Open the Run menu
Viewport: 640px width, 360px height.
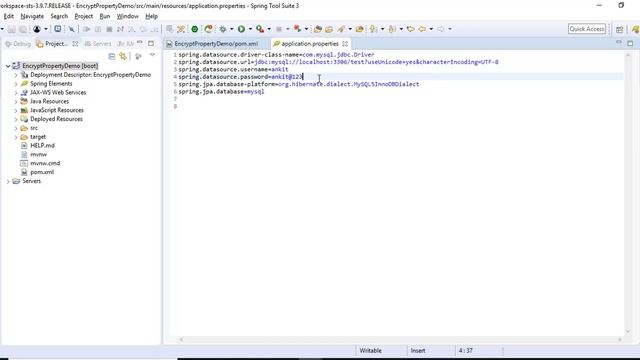pos(105,16)
